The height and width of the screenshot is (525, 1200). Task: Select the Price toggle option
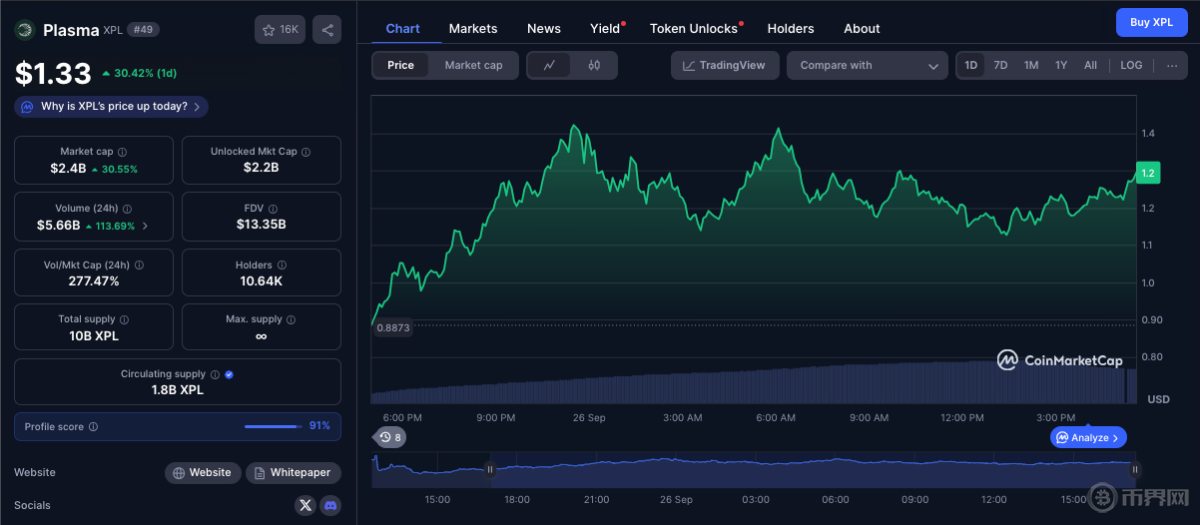[x=401, y=66]
